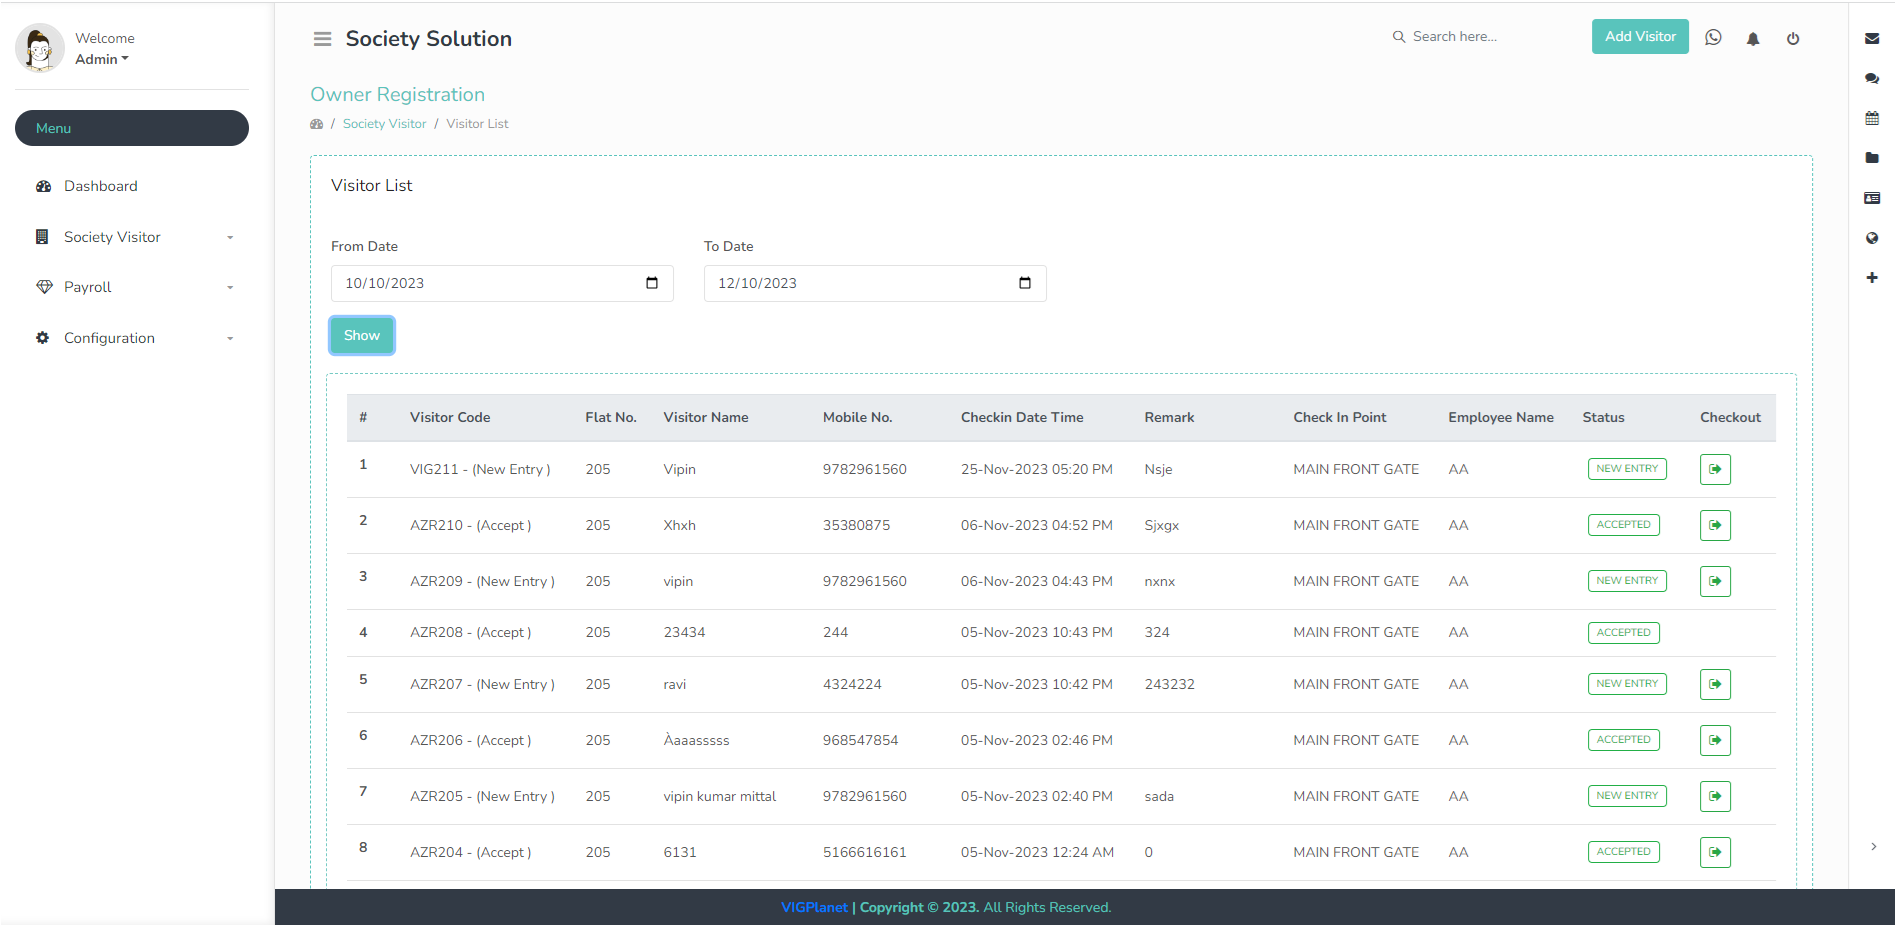Click the breadcrumb dashboard home icon

[x=316, y=124]
